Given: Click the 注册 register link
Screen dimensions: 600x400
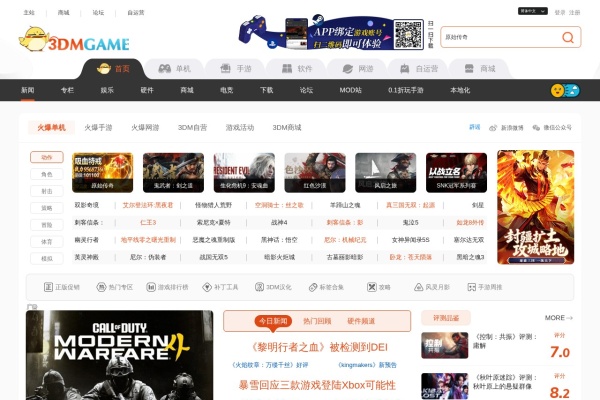Looking at the screenshot, I should click(574, 13).
